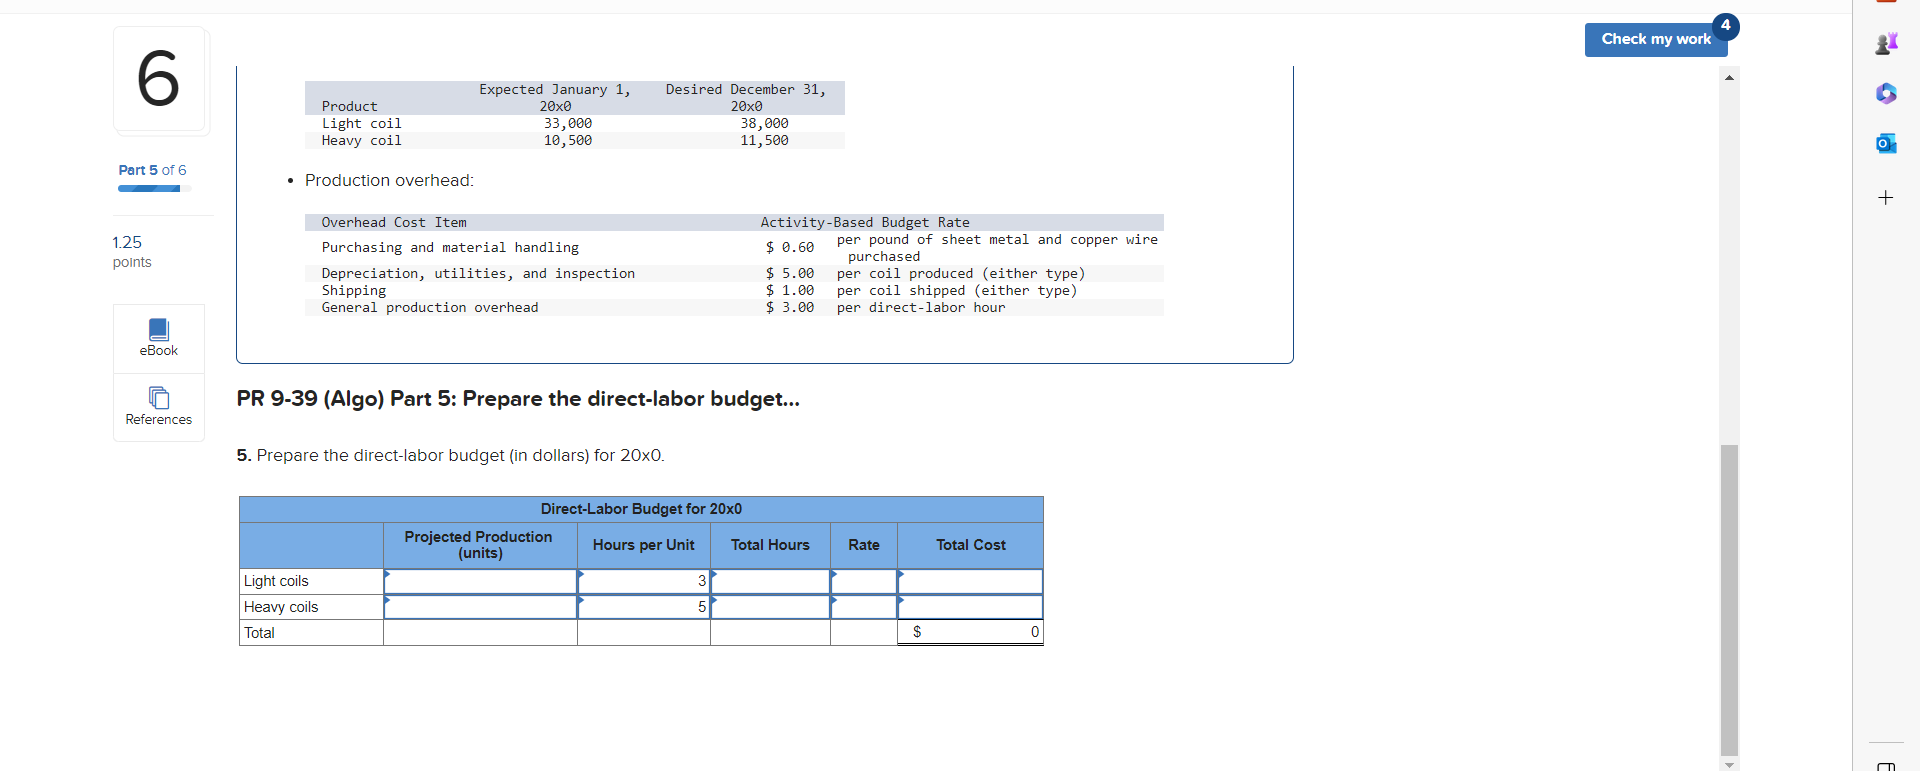
Task: Select Light coils hours per unit cell
Action: click(644, 581)
